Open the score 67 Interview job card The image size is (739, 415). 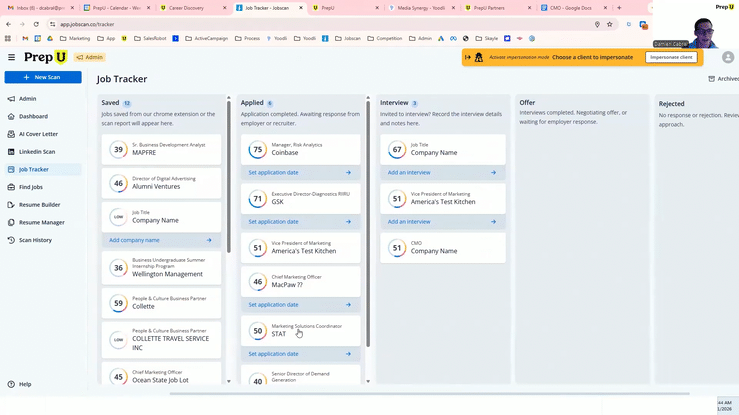click(x=443, y=149)
